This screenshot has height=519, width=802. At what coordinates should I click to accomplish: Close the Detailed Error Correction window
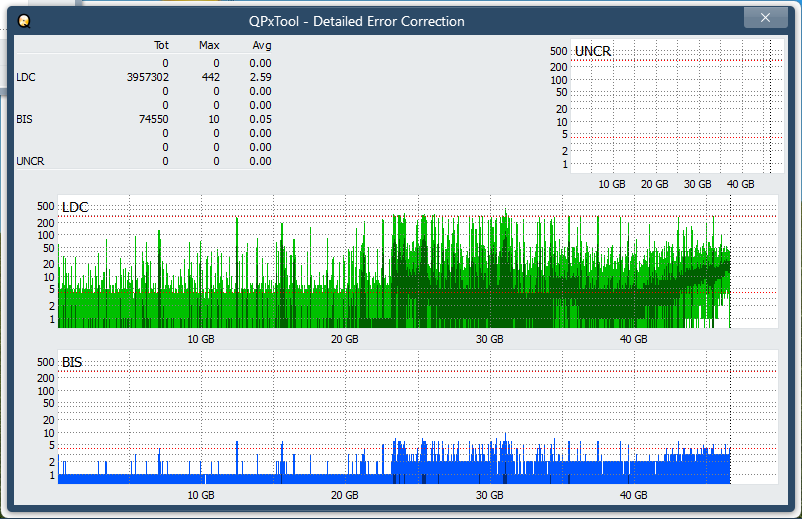[x=765, y=18]
